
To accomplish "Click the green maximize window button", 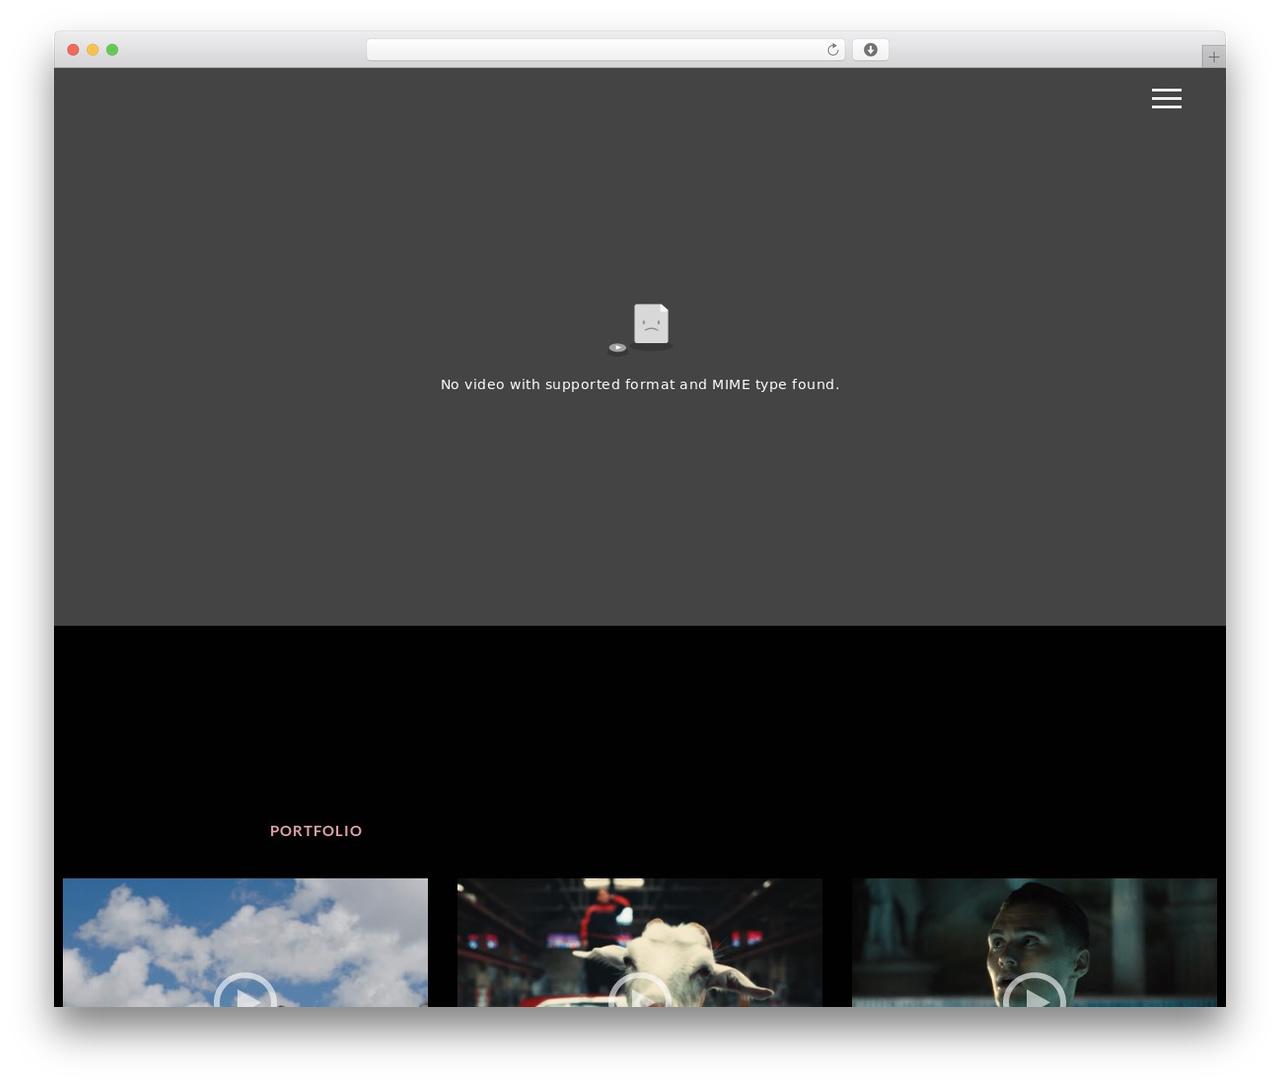I will point(112,50).
